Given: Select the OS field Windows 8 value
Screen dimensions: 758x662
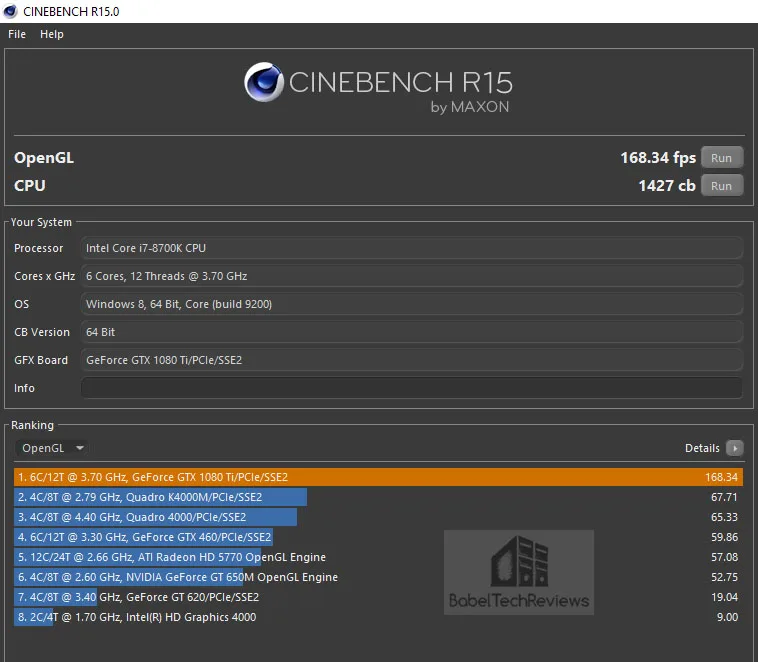Looking at the screenshot, I should (x=412, y=304).
